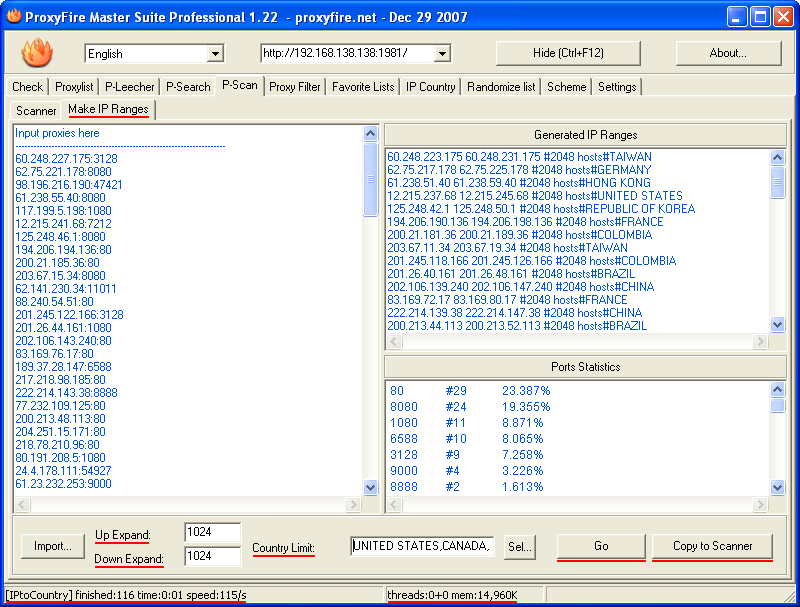Switch to the Scheme tab
The width and height of the screenshot is (800, 607).
coord(566,87)
